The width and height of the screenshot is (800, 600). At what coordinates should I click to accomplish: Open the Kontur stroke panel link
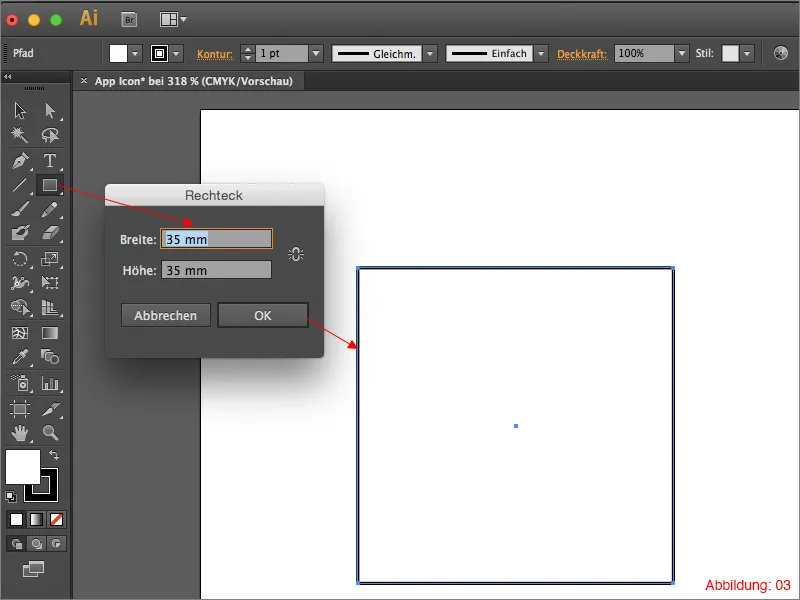tap(215, 54)
